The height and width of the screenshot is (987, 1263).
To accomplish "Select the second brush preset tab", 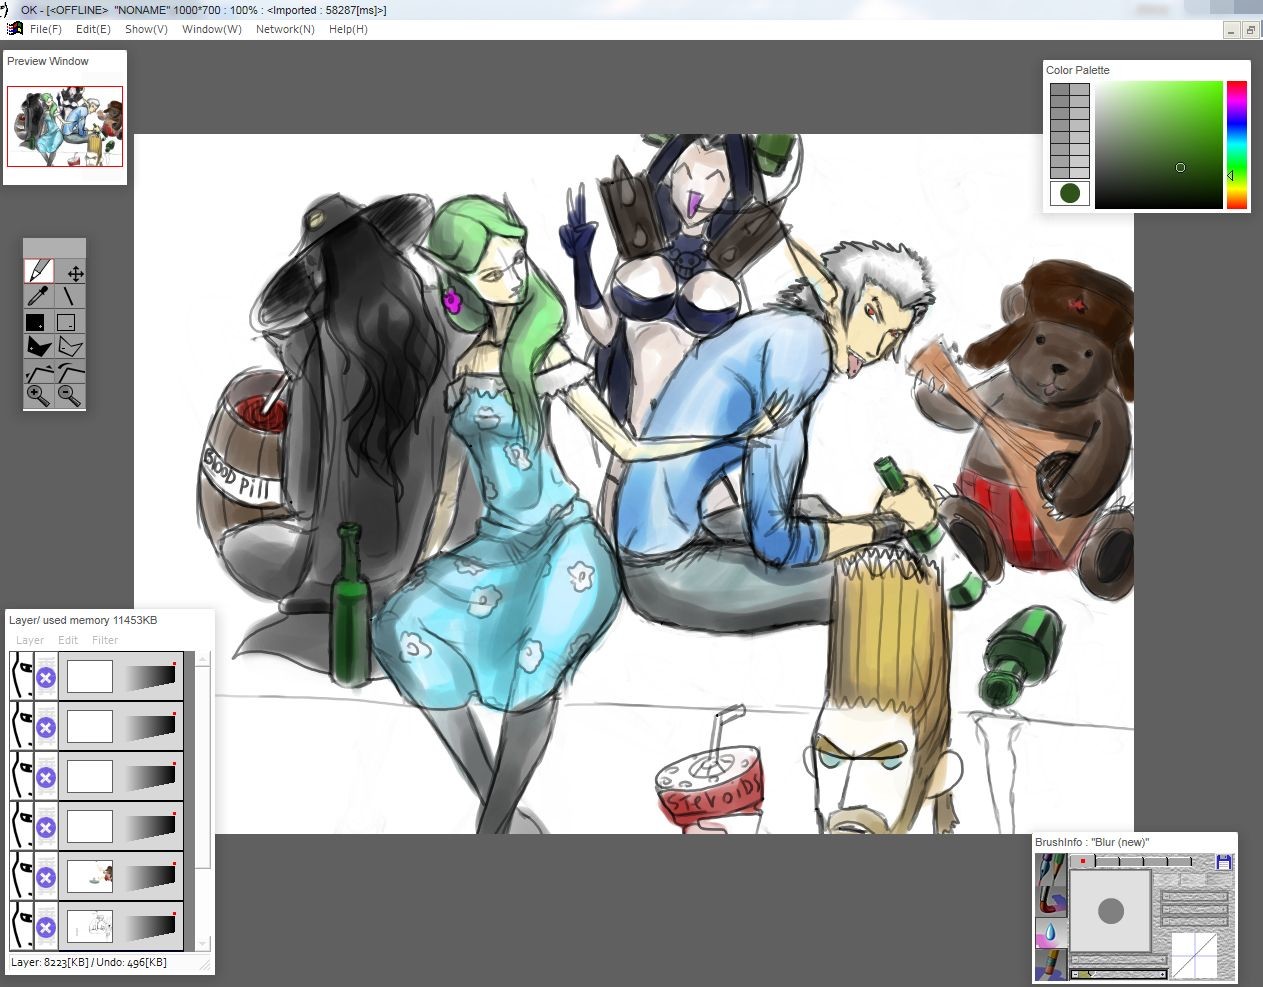I will point(1108,861).
